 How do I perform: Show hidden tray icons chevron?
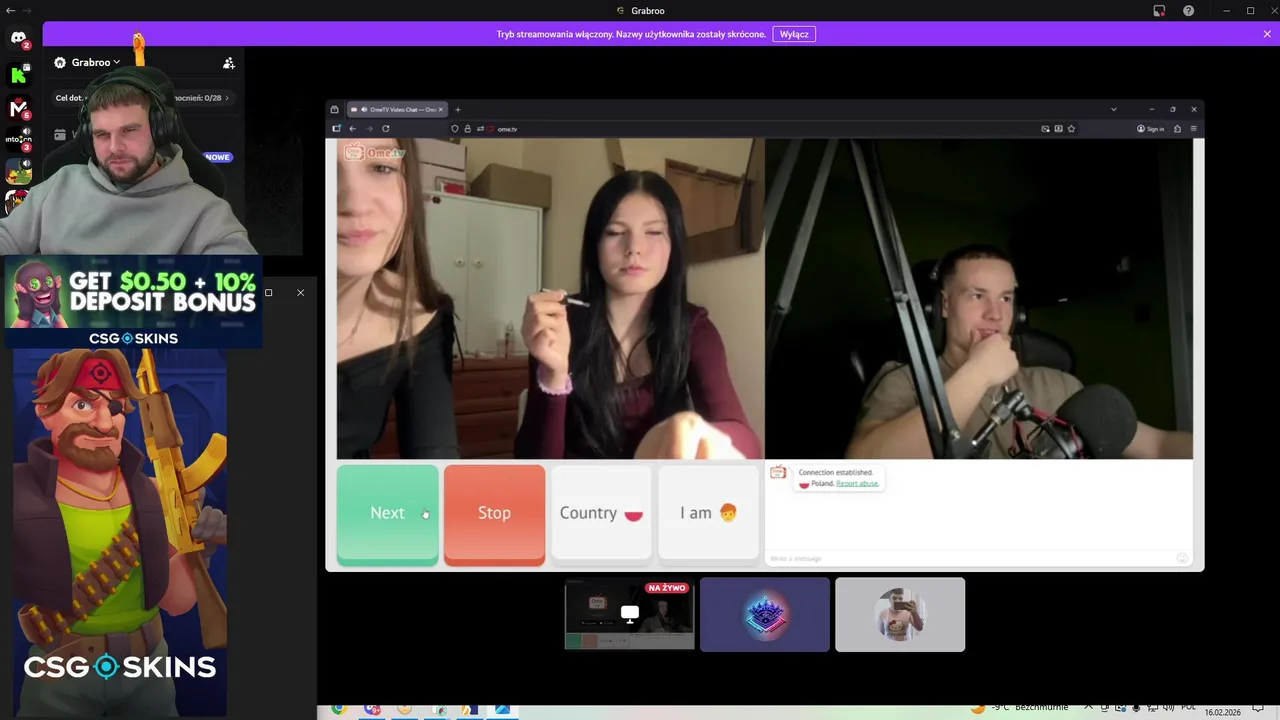[1089, 708]
